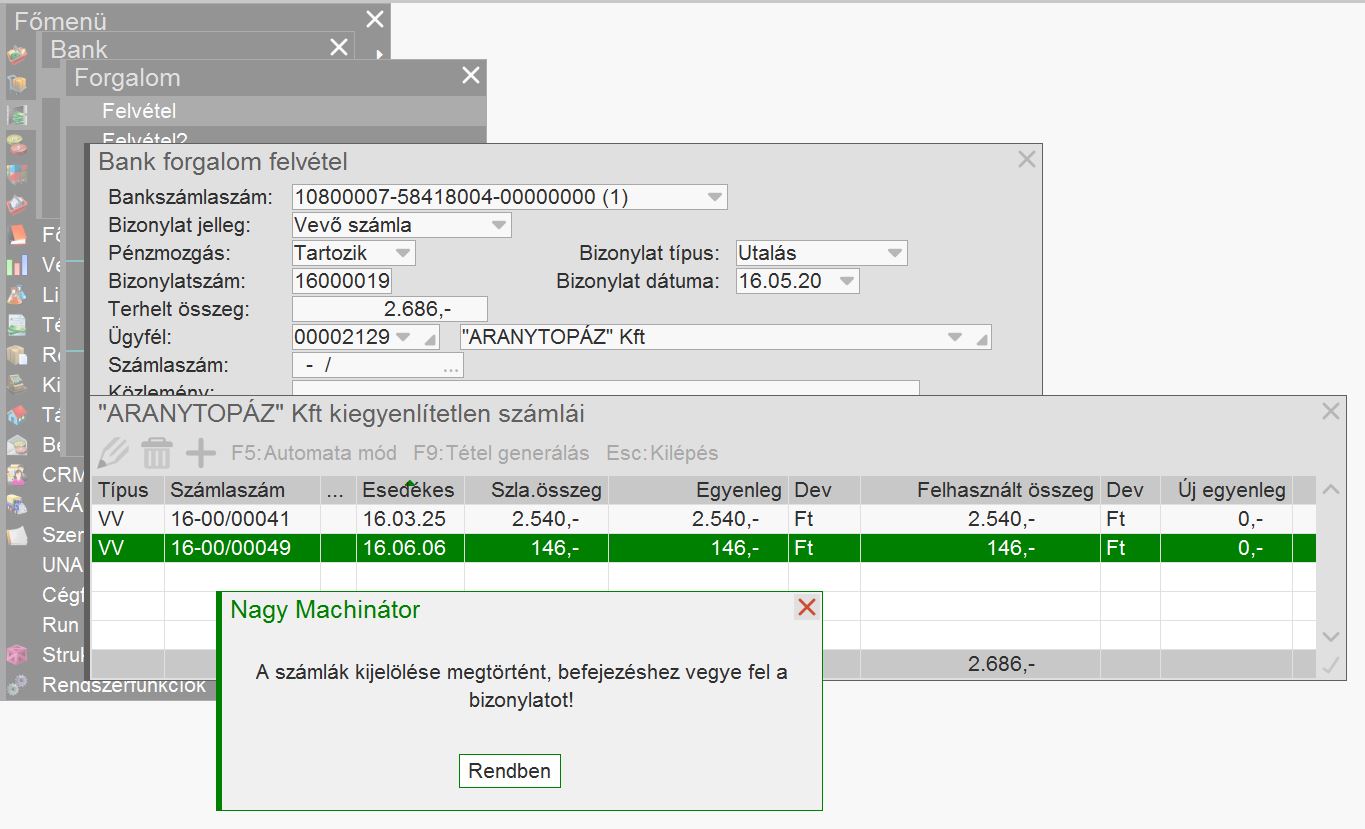Click the Terhelt összeg input field
The height and width of the screenshot is (829, 1365).
coord(390,309)
